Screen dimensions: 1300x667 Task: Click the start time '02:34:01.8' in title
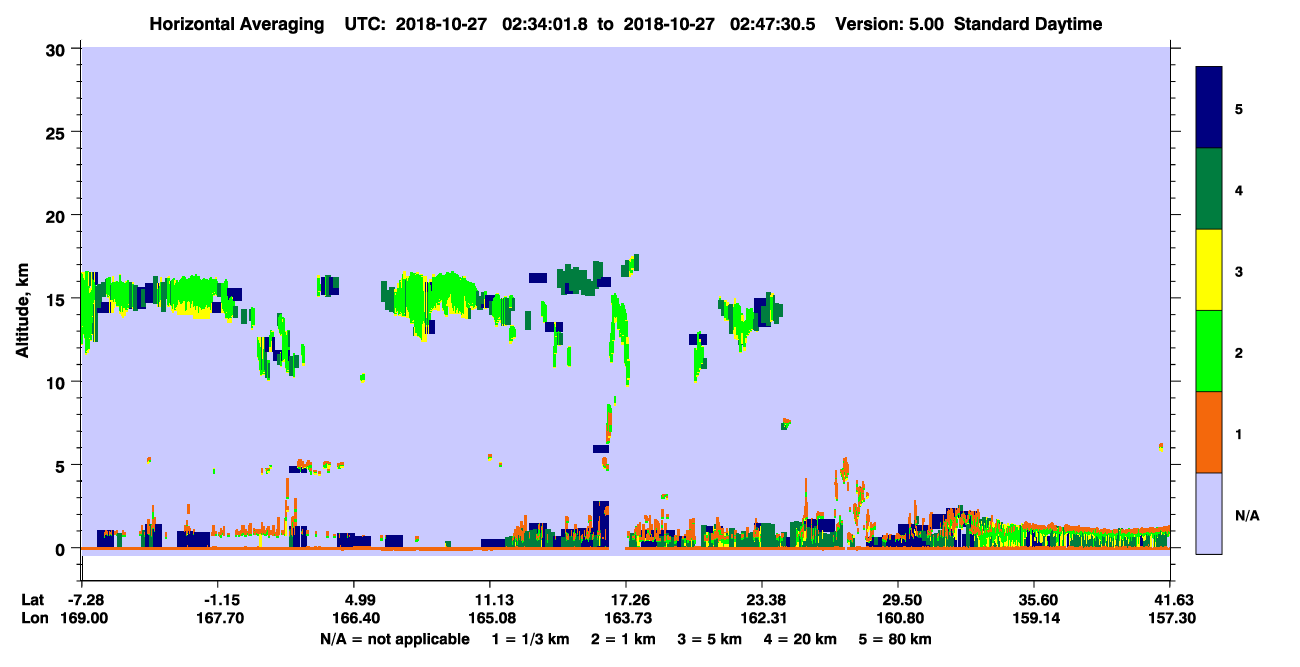pyautogui.click(x=545, y=24)
